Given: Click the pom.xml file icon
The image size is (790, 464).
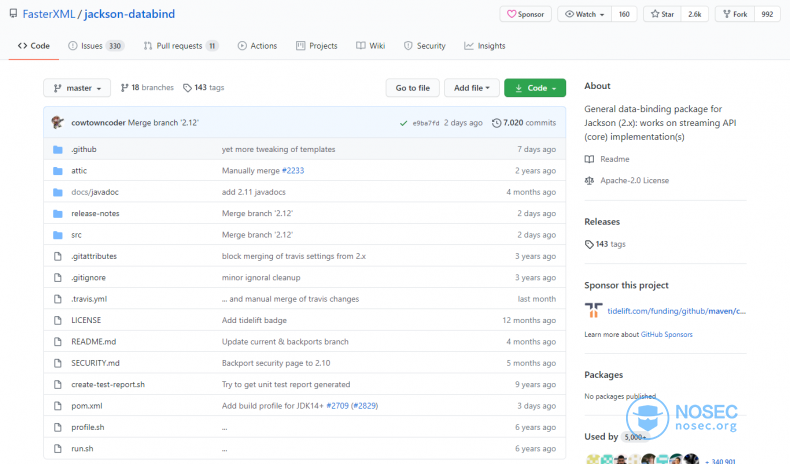Looking at the screenshot, I should pos(58,406).
